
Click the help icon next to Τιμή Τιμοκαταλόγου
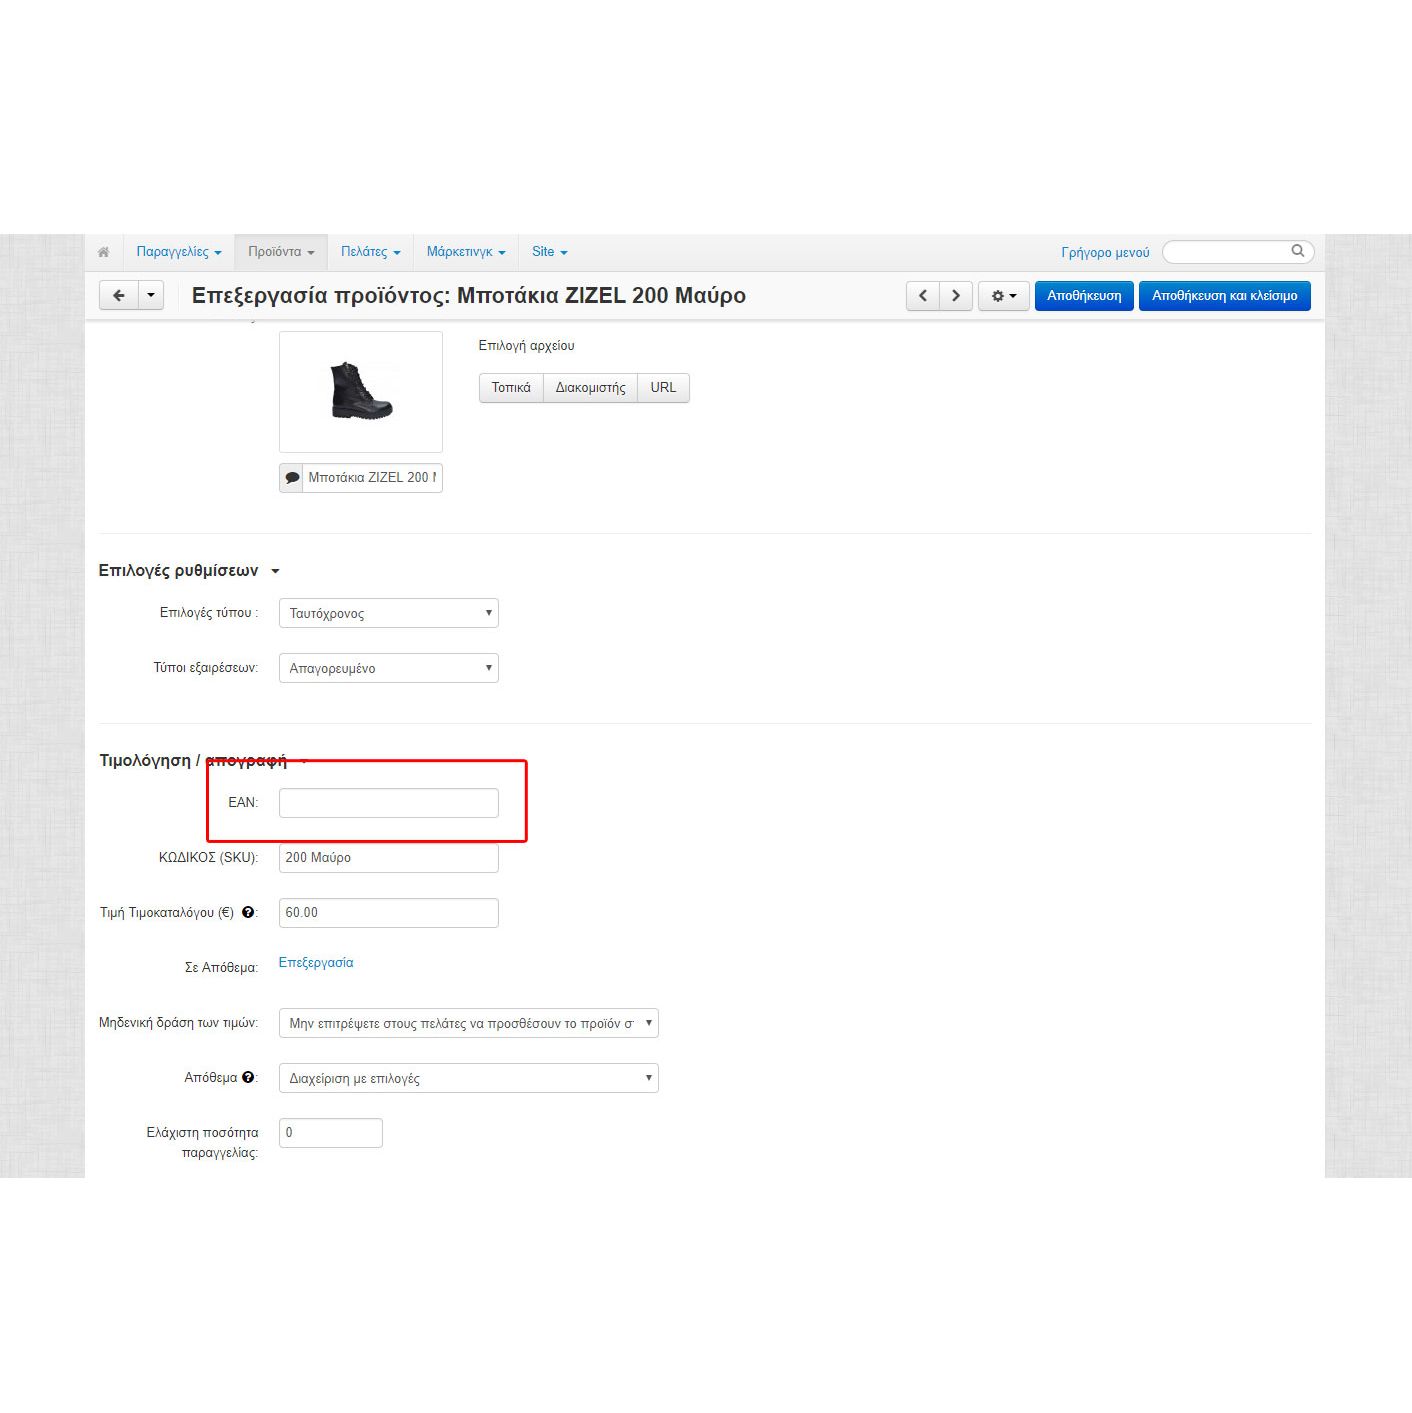tap(248, 912)
